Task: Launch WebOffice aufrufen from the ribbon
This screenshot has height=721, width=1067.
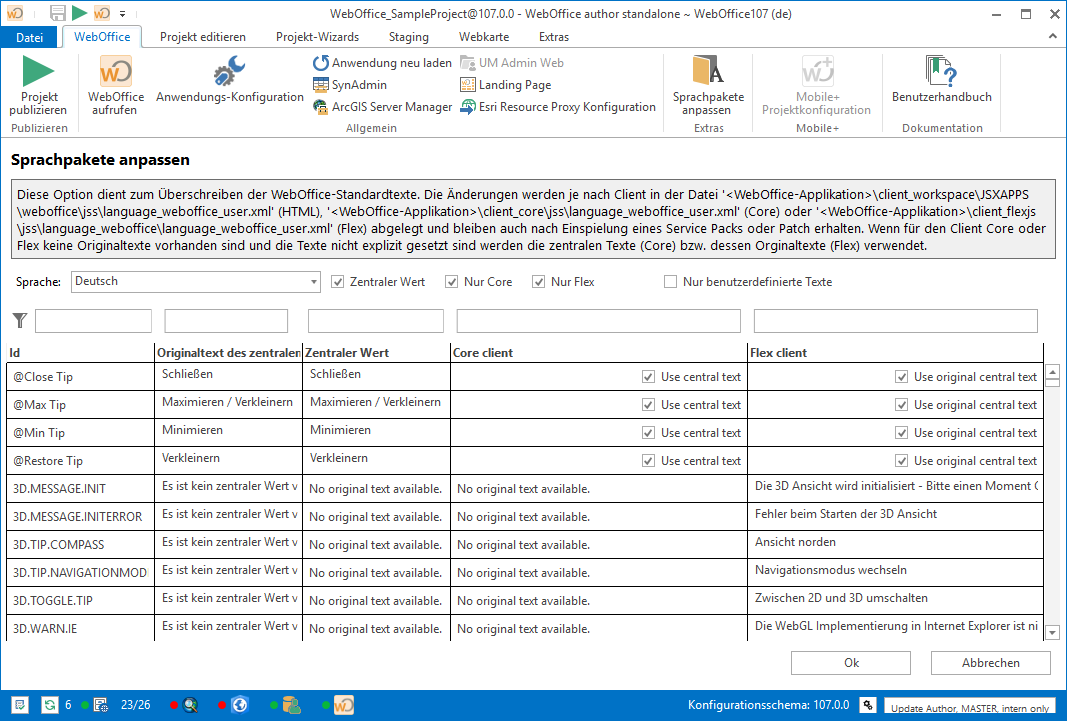Action: point(116,73)
